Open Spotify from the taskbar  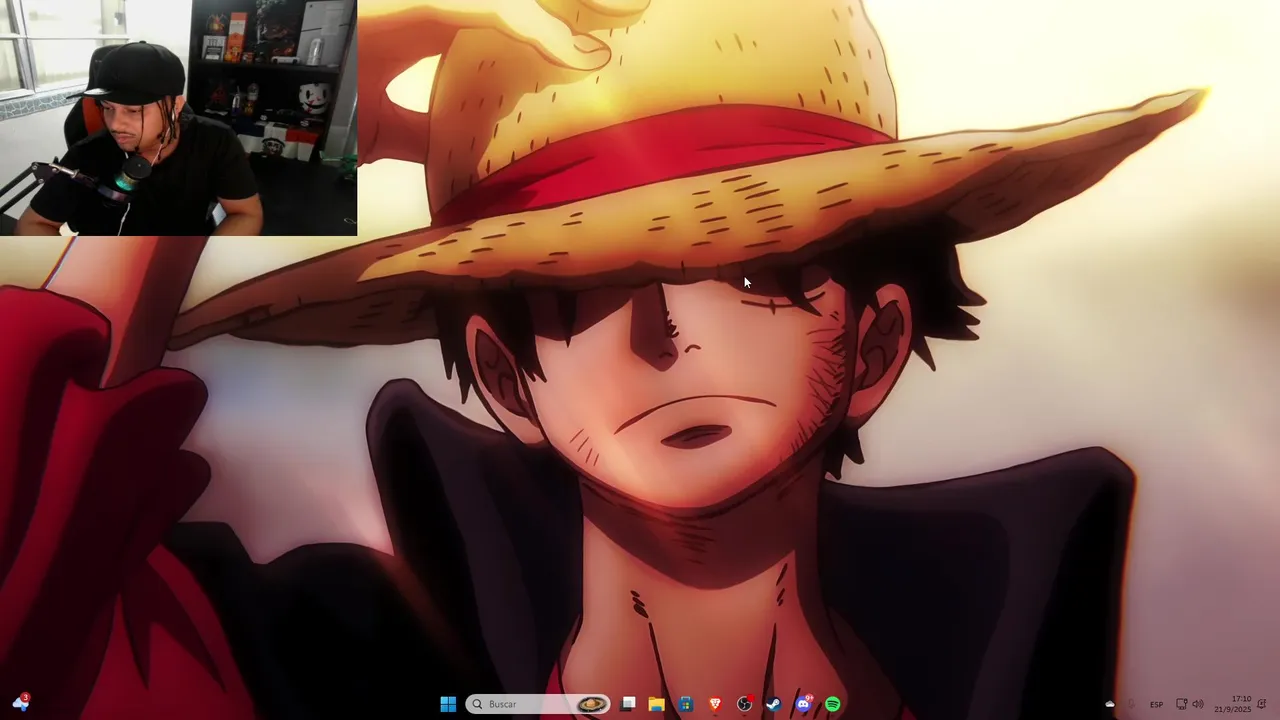[x=832, y=704]
